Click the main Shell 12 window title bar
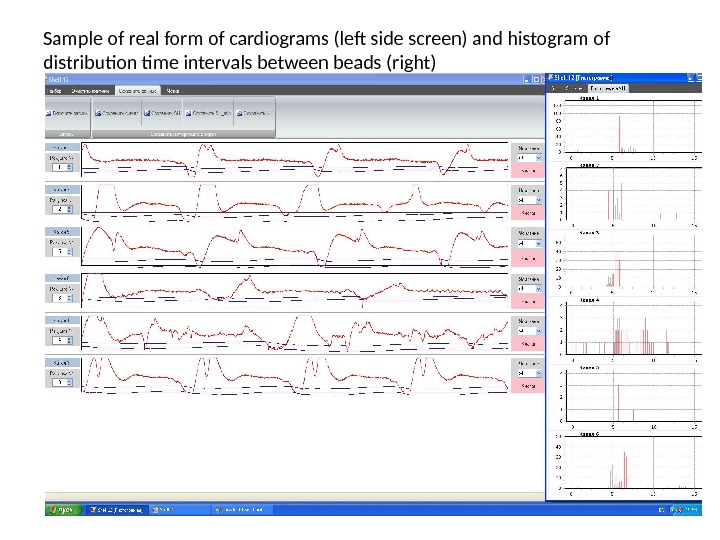The height and width of the screenshot is (540, 720). click(294, 79)
